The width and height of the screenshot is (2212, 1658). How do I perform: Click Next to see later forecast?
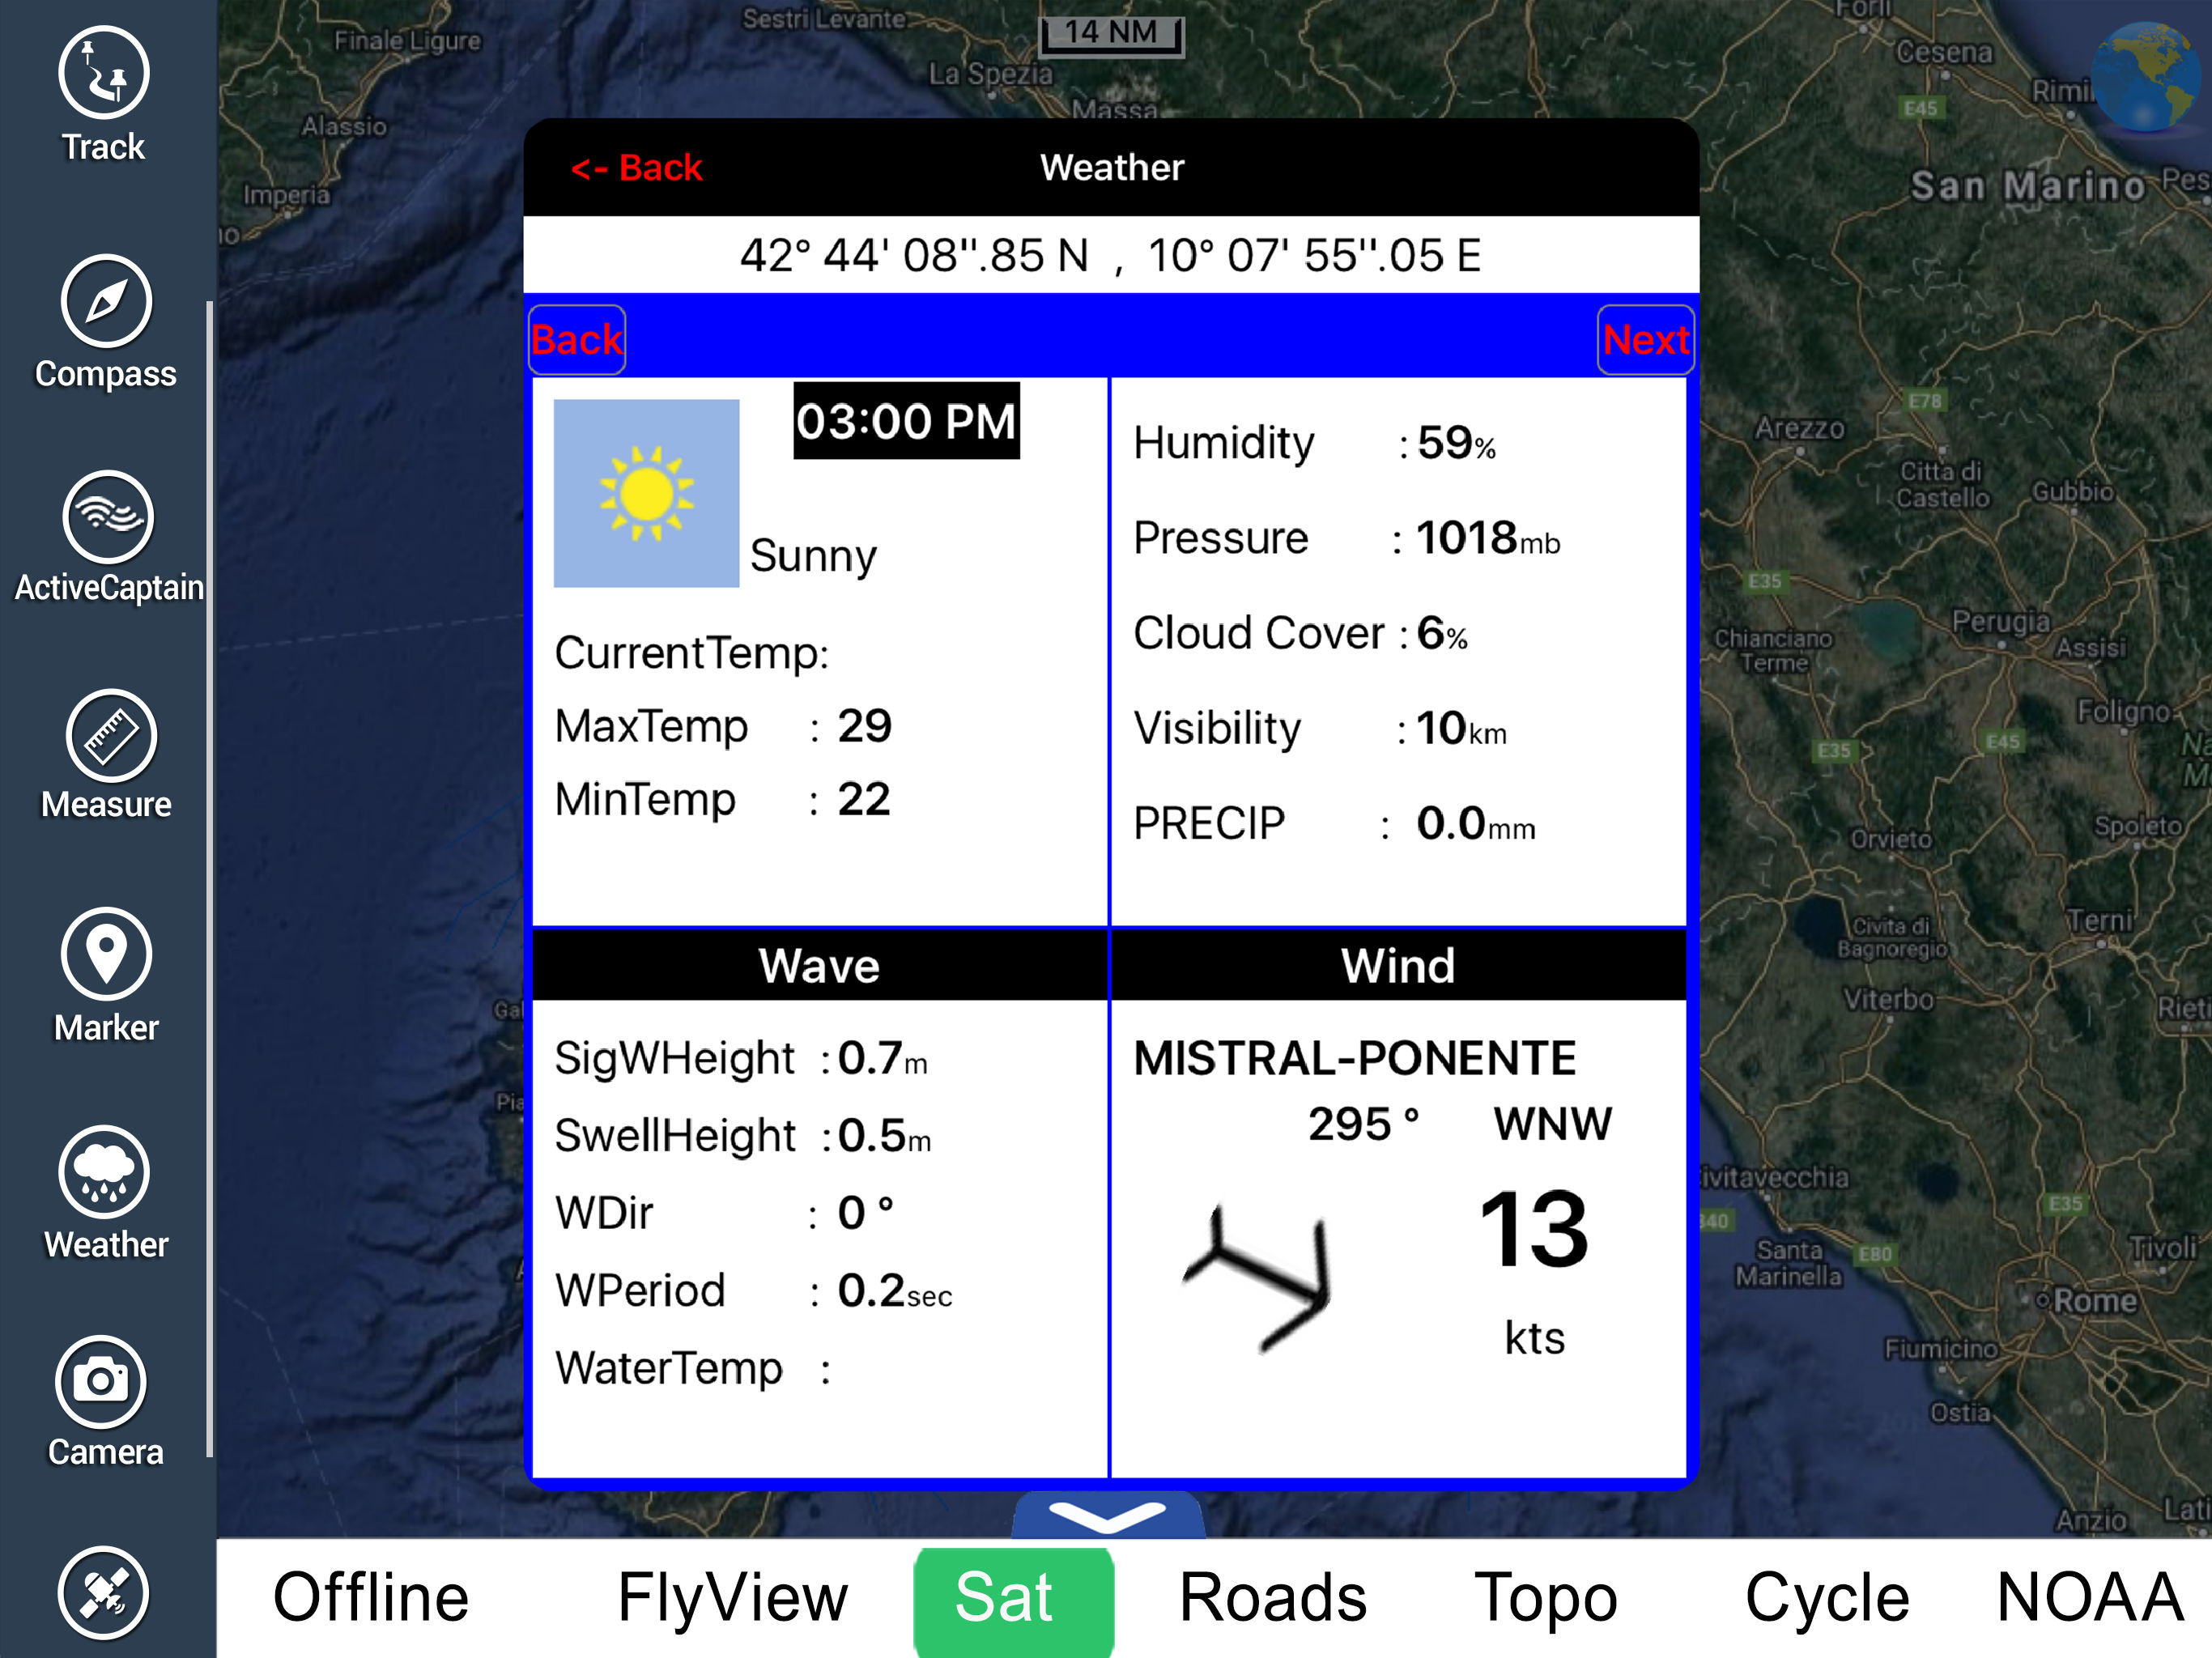pos(1644,340)
